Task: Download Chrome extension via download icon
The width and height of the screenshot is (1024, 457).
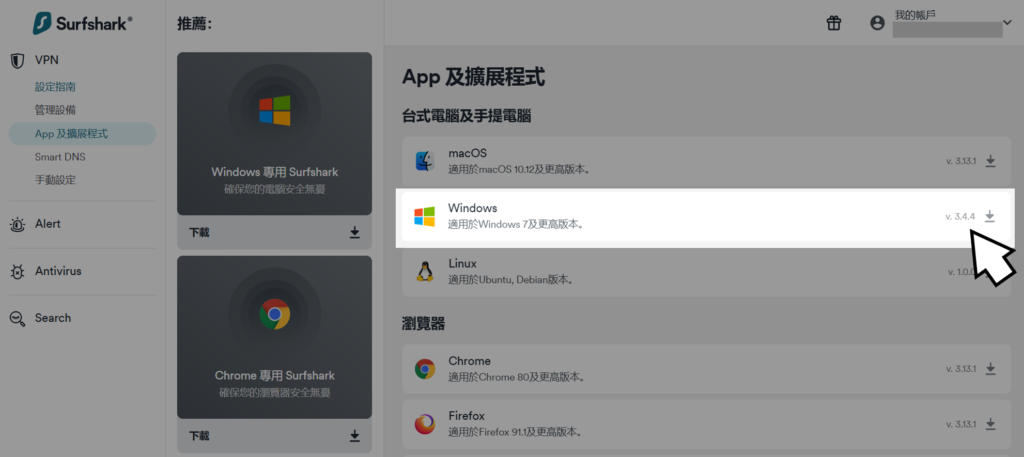Action: 991,369
